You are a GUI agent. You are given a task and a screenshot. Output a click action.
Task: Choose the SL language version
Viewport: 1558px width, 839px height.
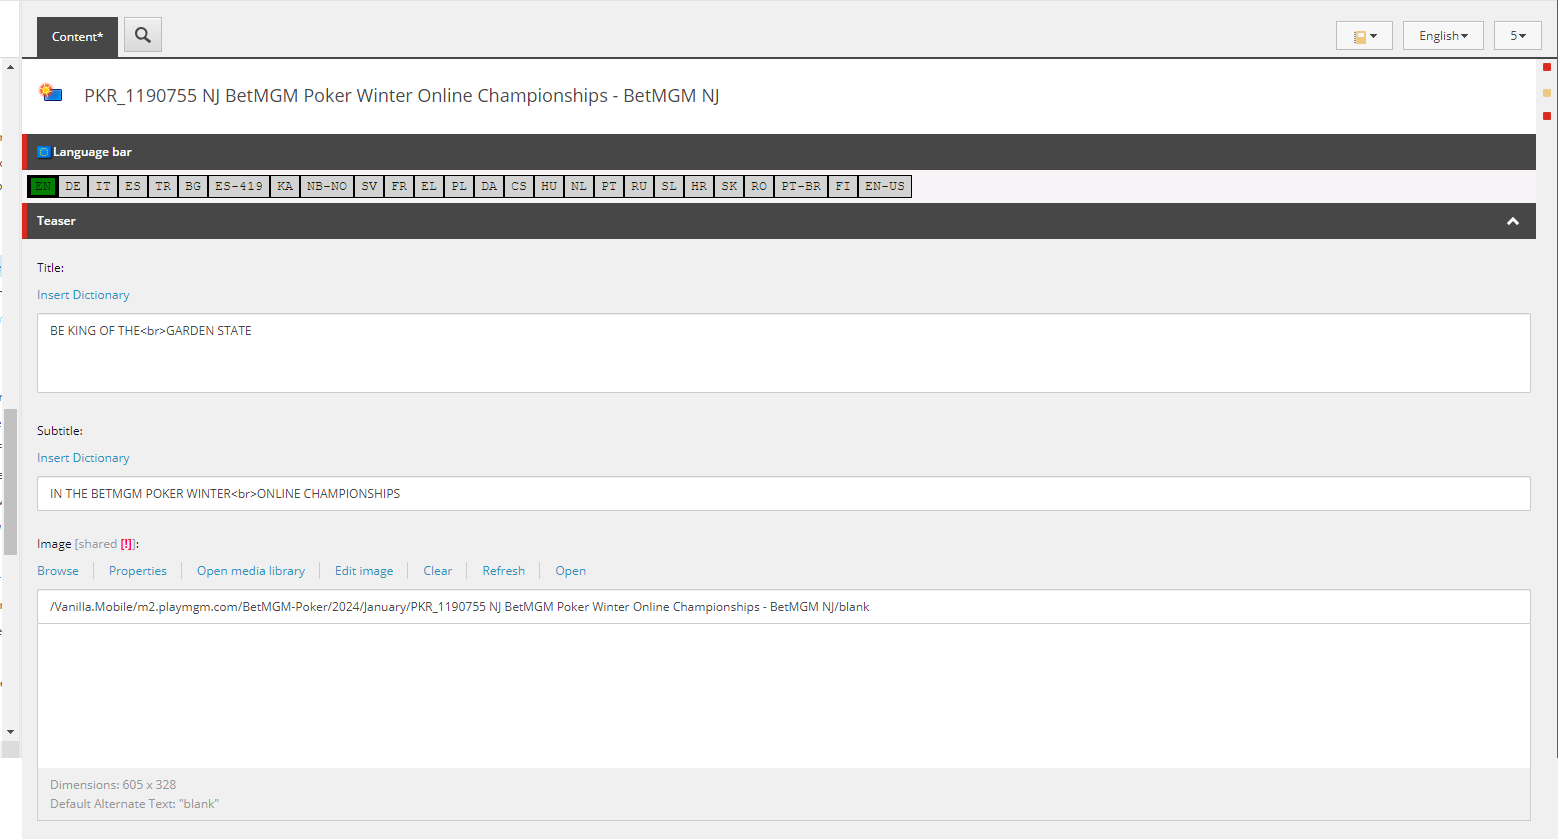point(669,186)
